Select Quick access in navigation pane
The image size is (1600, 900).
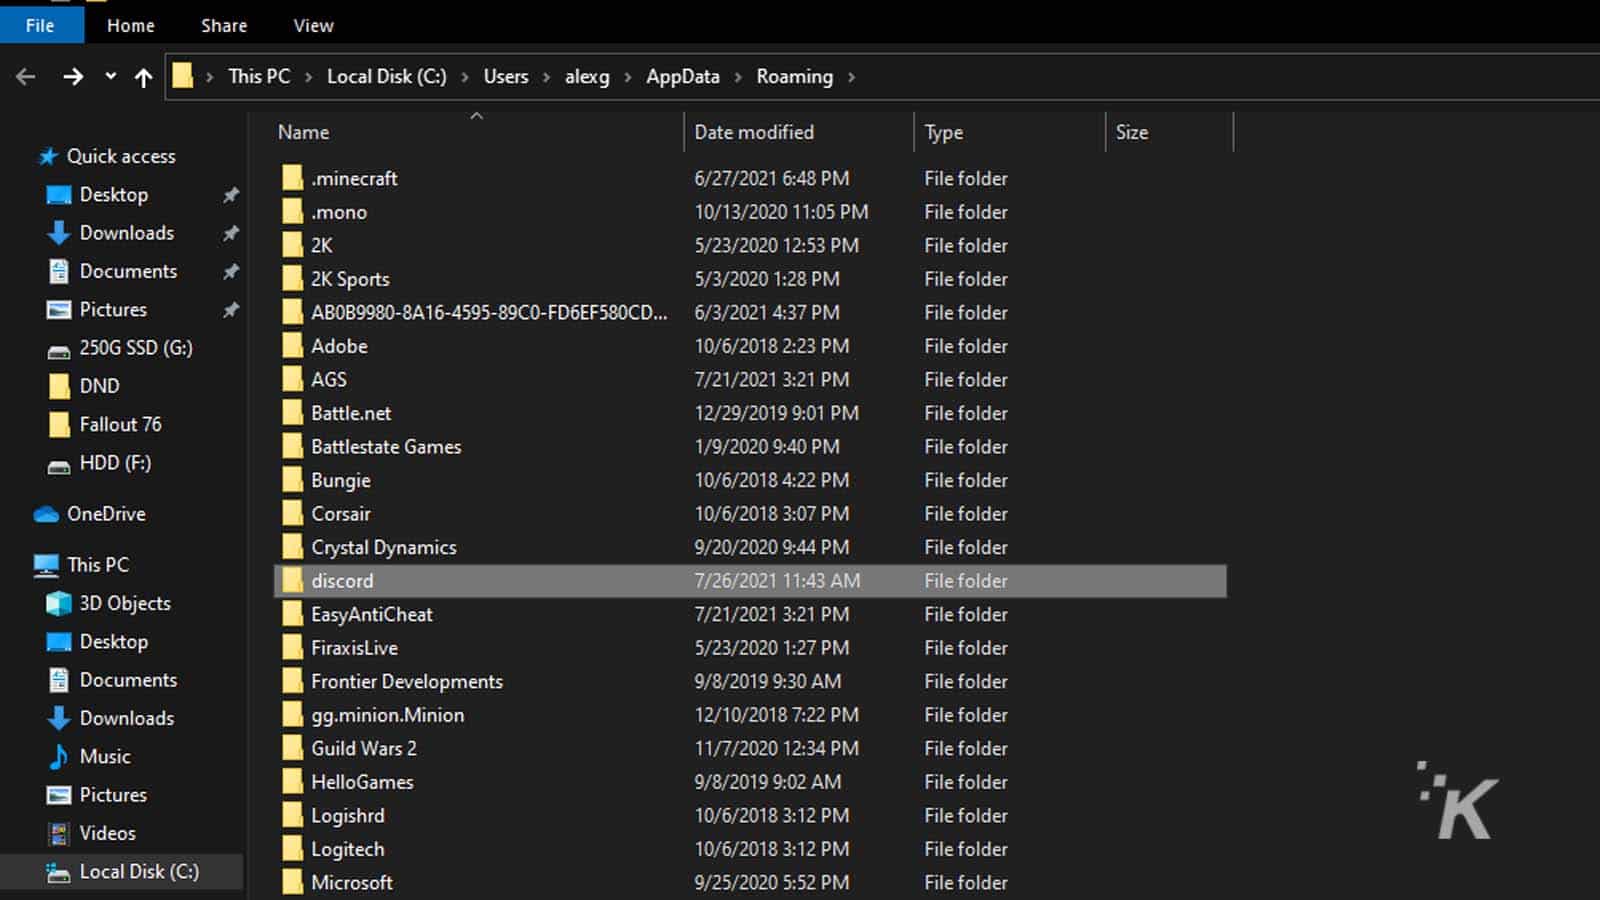(x=121, y=156)
